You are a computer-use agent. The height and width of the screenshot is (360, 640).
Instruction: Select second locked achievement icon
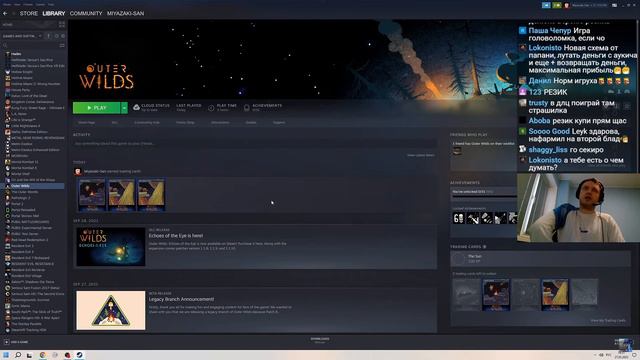[473, 218]
